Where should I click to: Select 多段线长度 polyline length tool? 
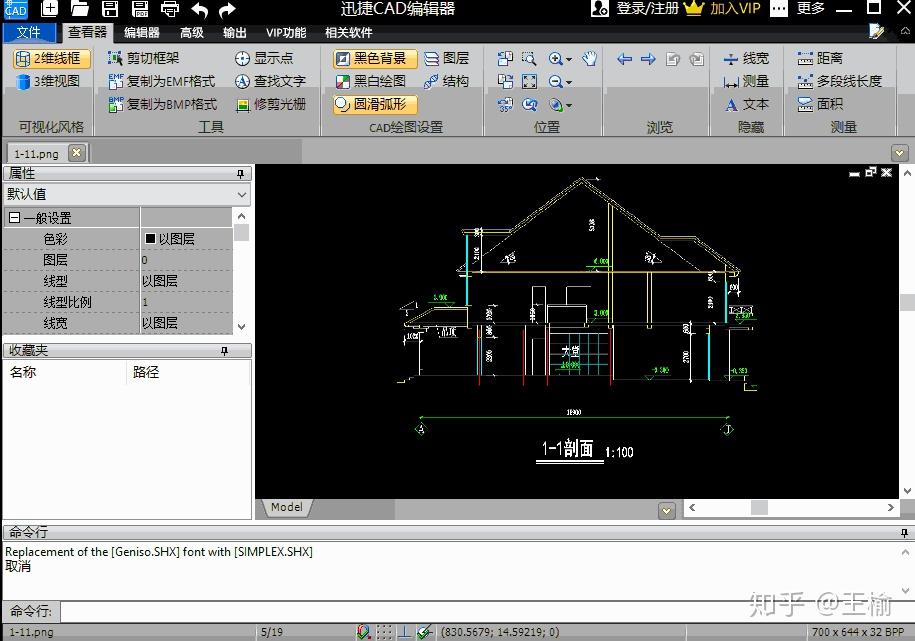tap(839, 81)
